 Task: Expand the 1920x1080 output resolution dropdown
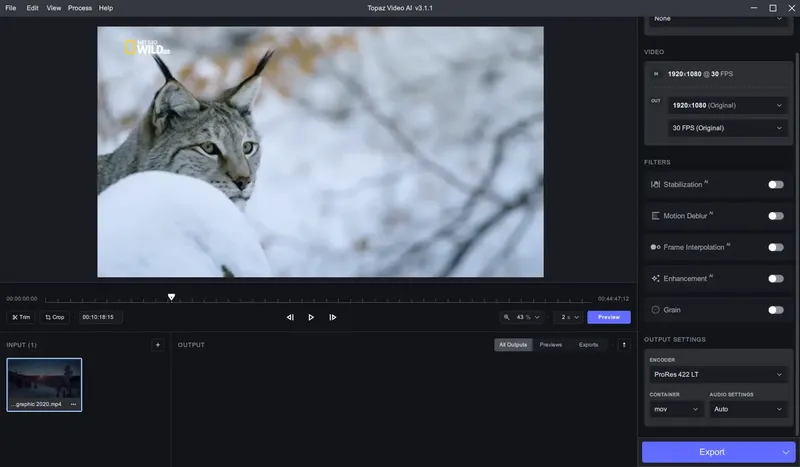[x=727, y=106]
